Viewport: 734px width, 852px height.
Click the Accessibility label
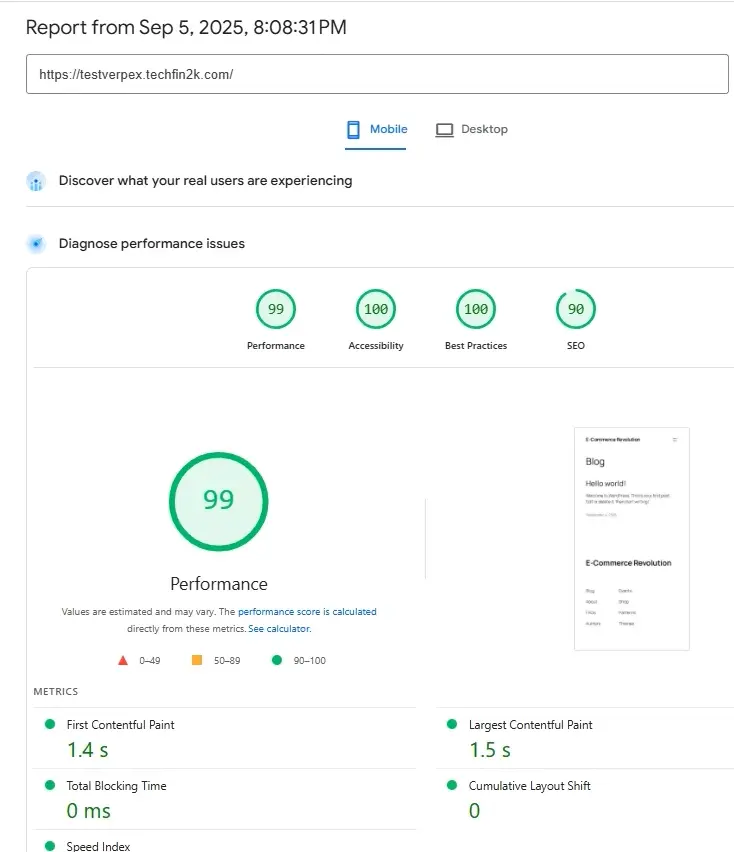[x=375, y=346]
